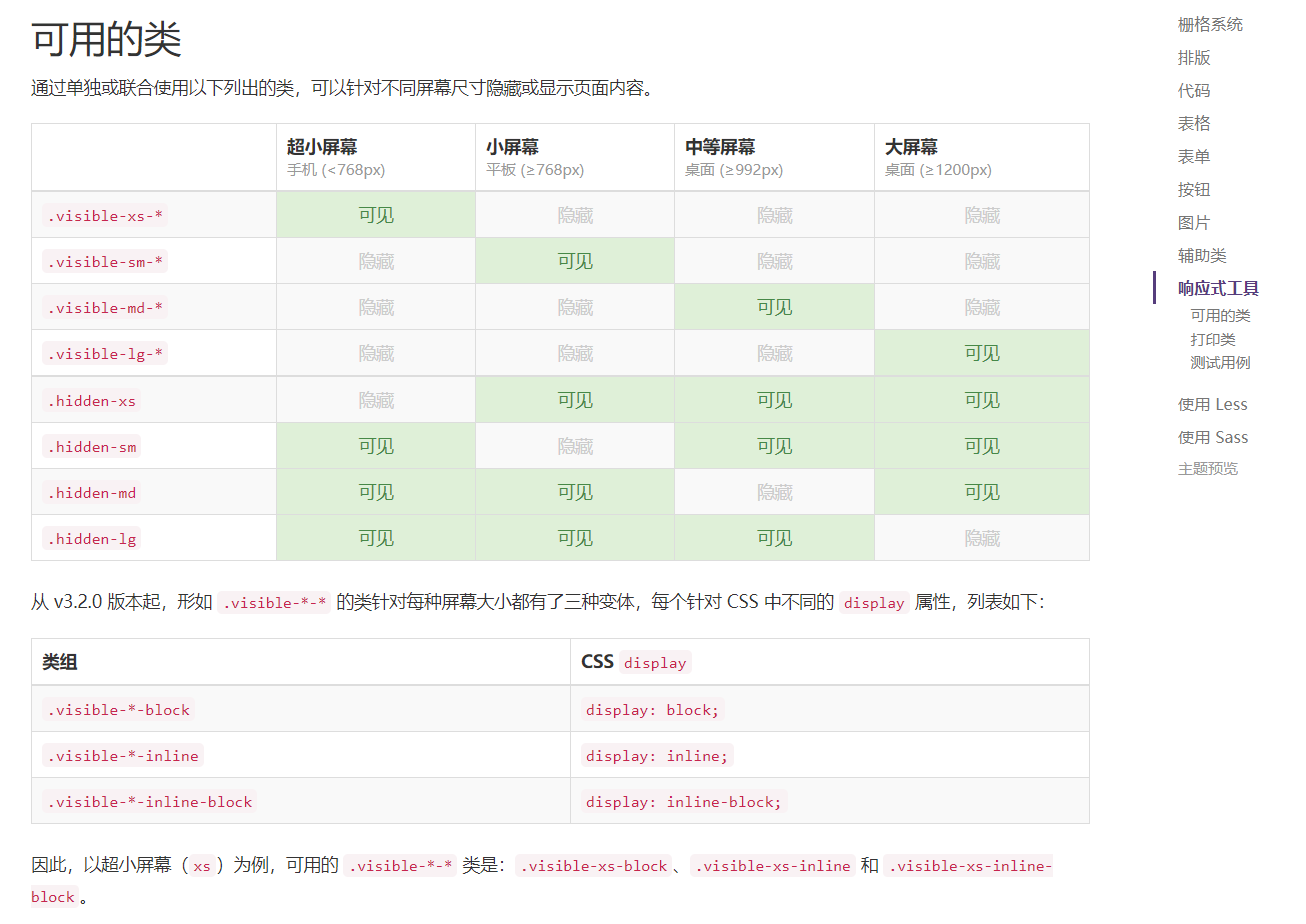Click 可见 cell in .visible-md-* row
This screenshot has width=1306, height=924.
(x=775, y=307)
